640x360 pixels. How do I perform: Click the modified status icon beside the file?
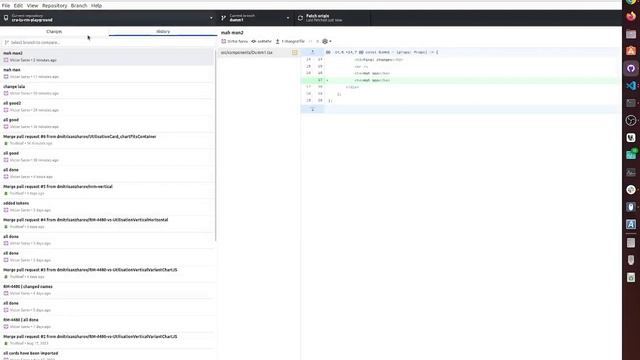pyautogui.click(x=295, y=52)
